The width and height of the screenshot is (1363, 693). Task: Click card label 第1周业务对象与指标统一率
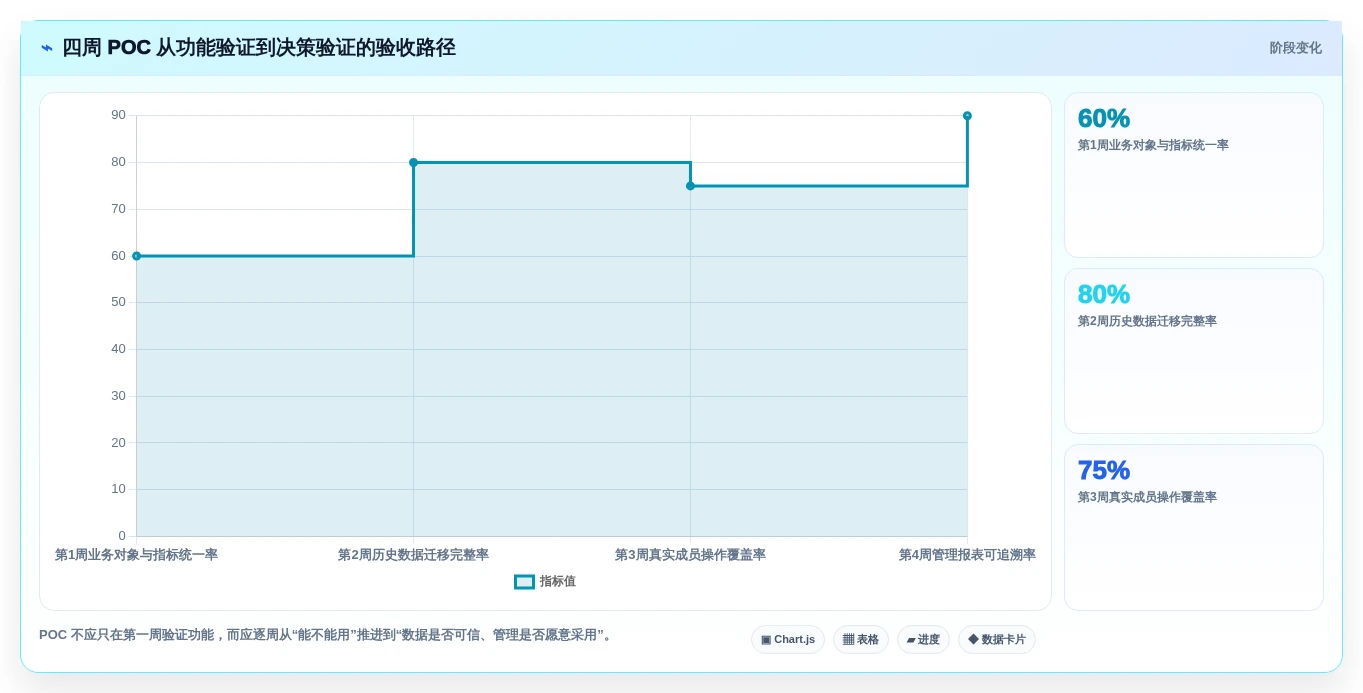(x=1153, y=145)
